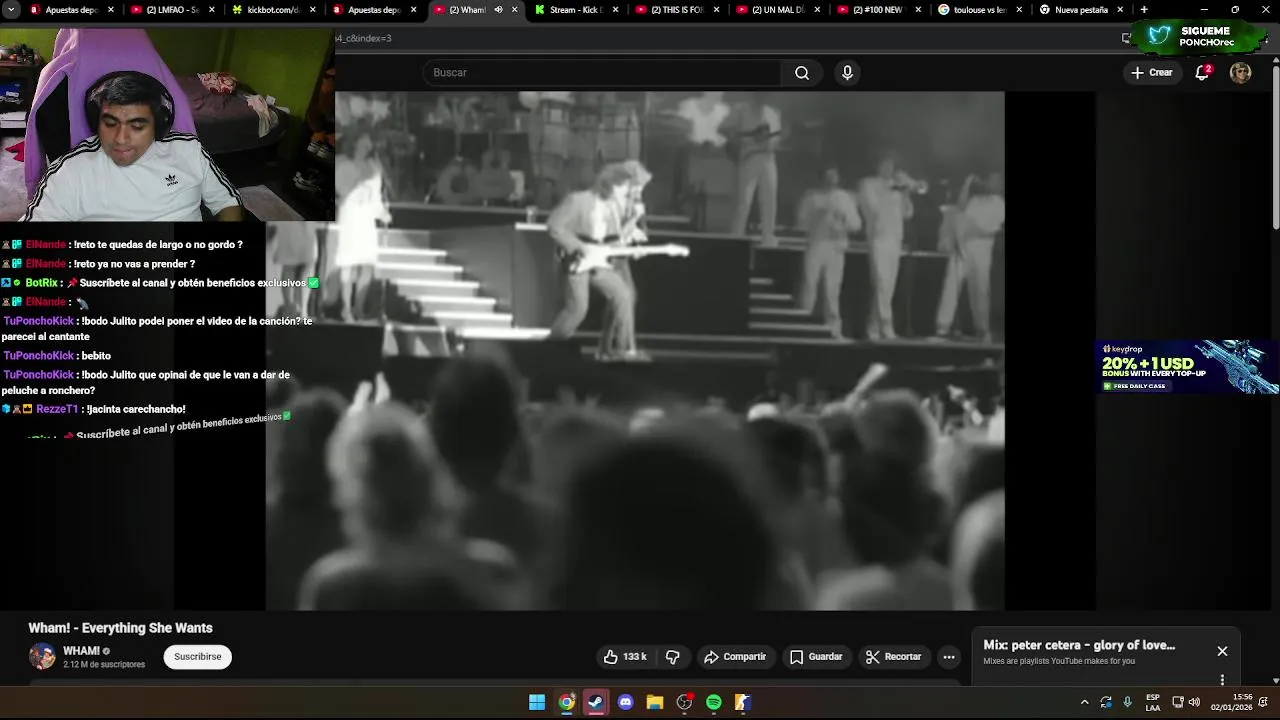Image resolution: width=1280 pixels, height=720 pixels.
Task: Click the network sync tray icon
Action: point(1106,702)
